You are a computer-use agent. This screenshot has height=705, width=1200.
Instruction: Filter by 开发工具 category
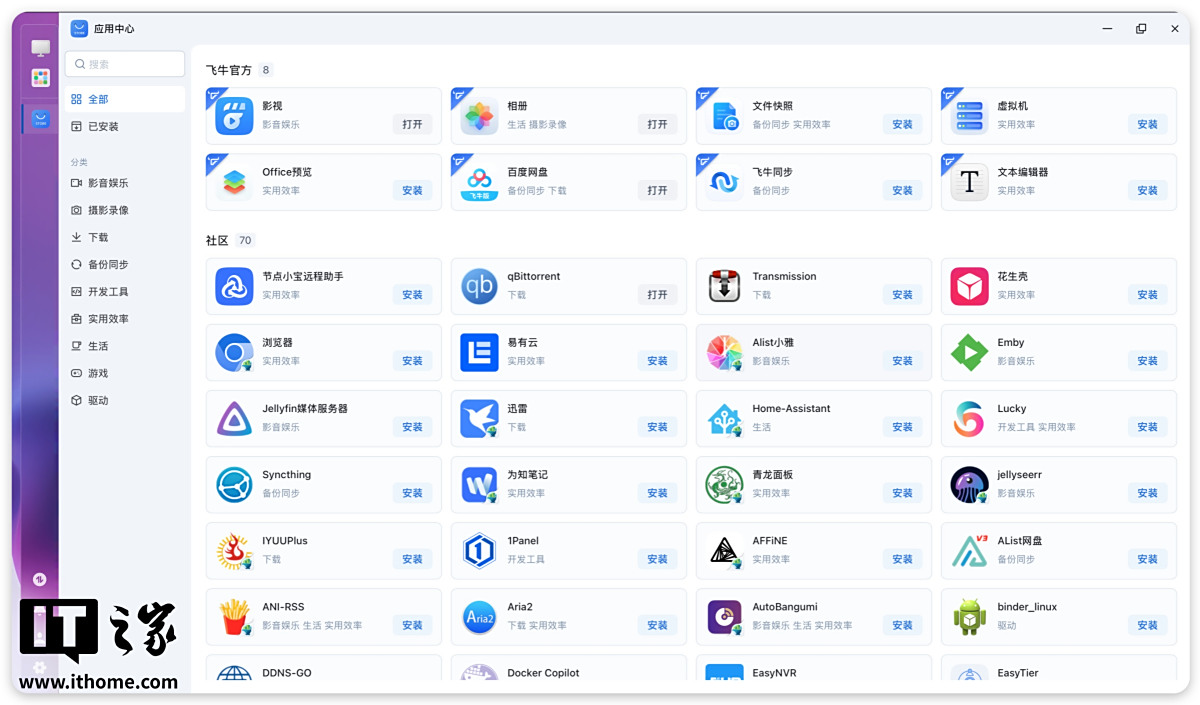[x=108, y=292]
